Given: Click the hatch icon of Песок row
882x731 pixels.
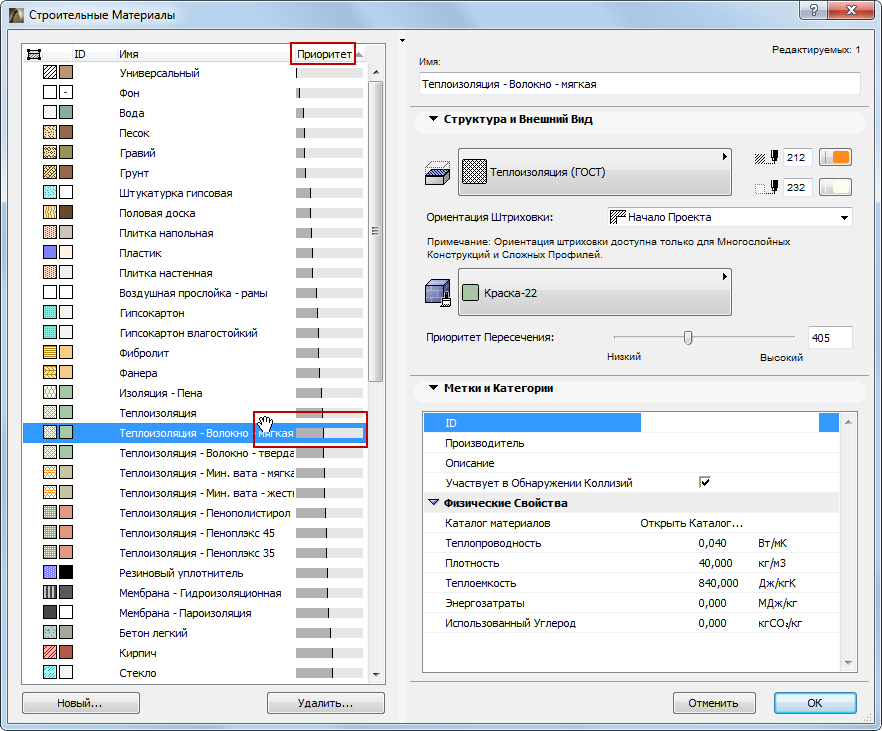Looking at the screenshot, I should (x=50, y=132).
